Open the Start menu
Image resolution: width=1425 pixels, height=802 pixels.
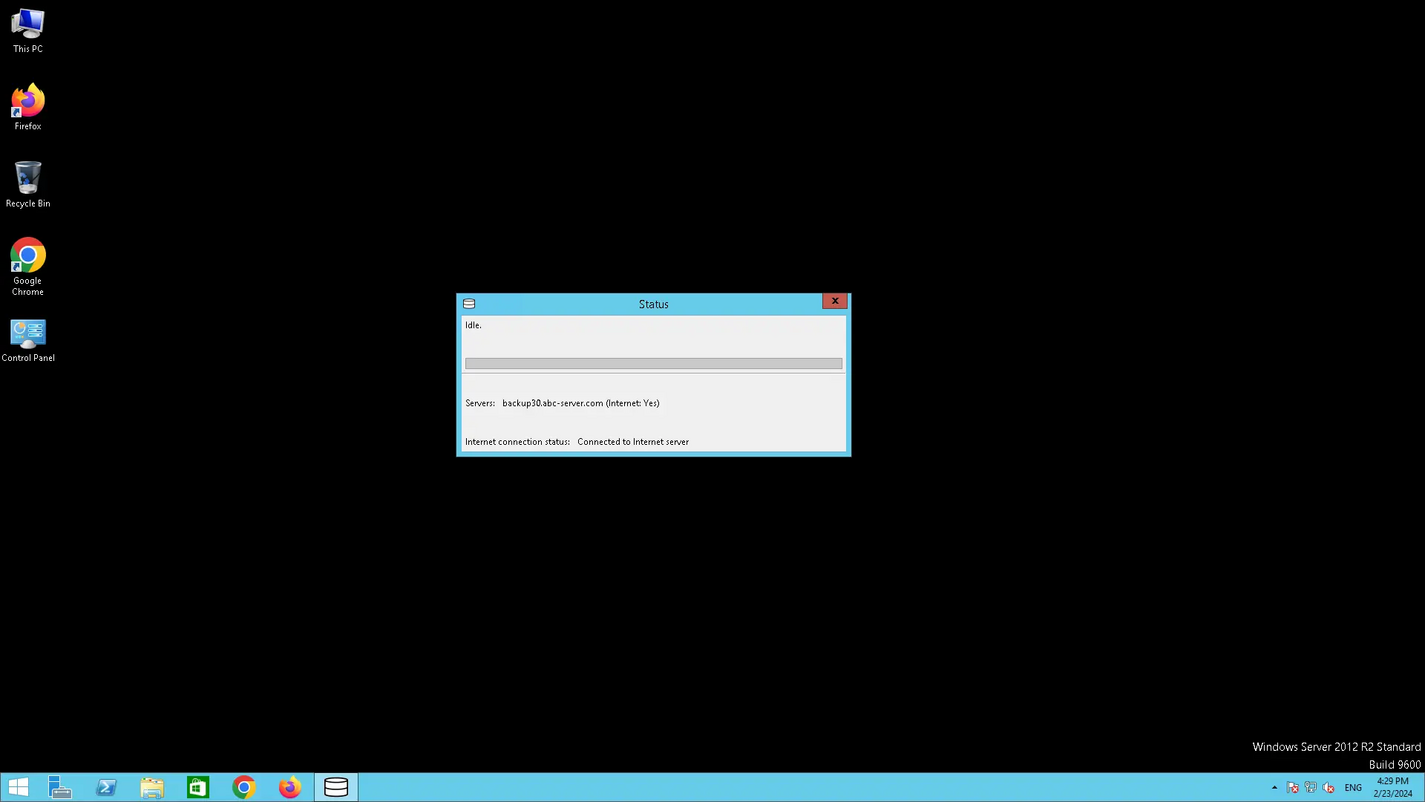17,787
